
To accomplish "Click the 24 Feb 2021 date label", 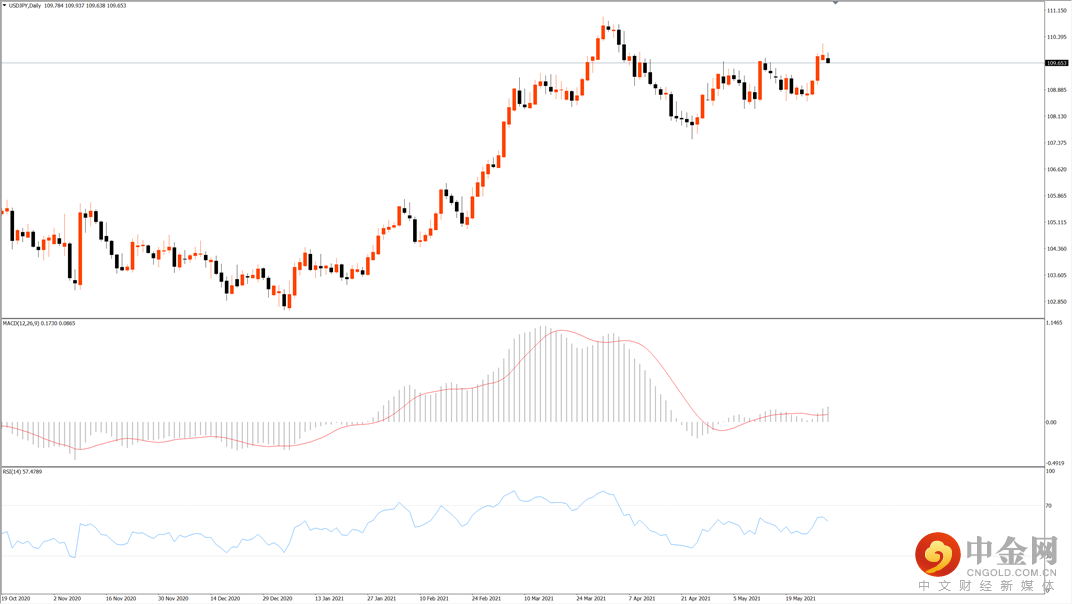I will click(x=486, y=599).
